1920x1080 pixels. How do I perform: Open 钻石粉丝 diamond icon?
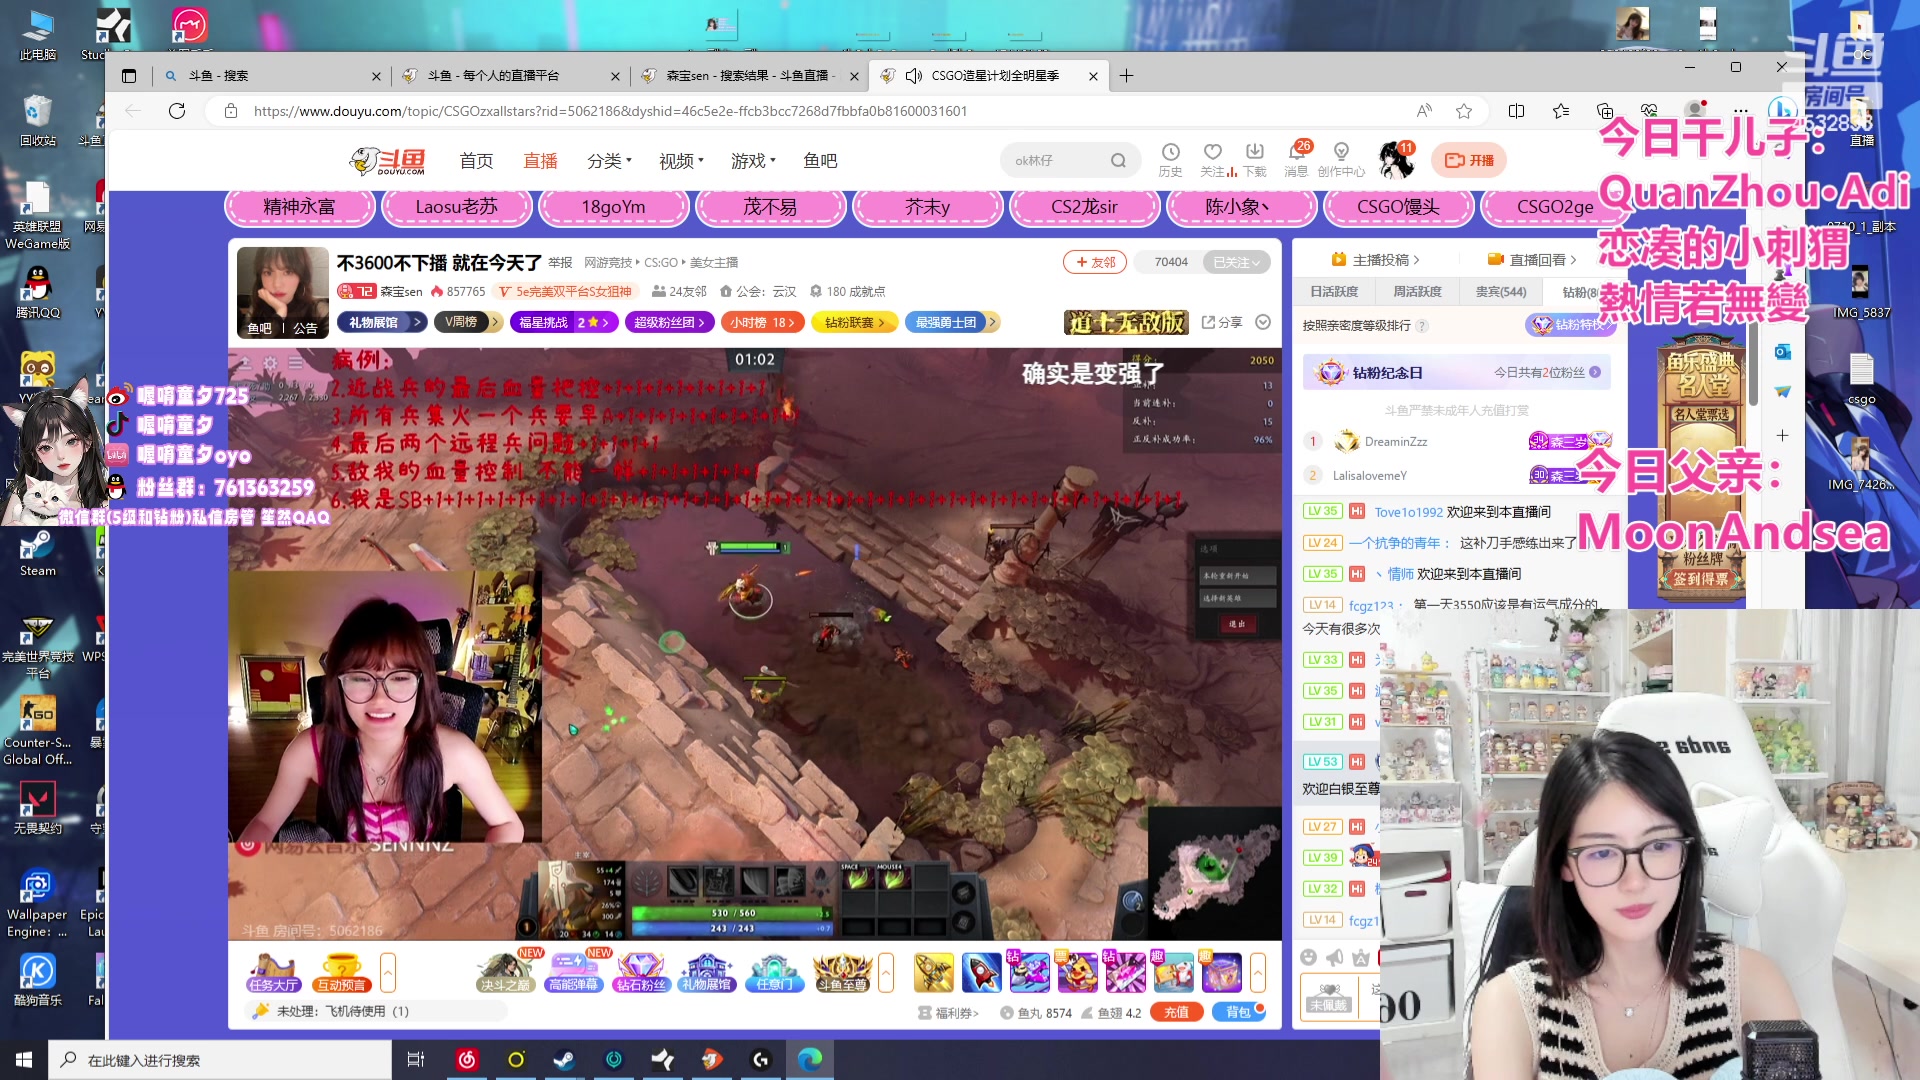pos(641,973)
